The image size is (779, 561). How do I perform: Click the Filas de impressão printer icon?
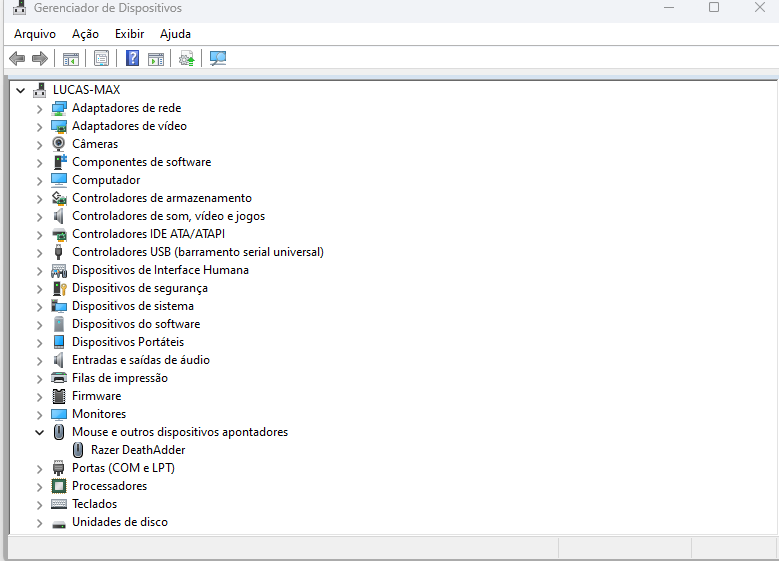(x=59, y=378)
